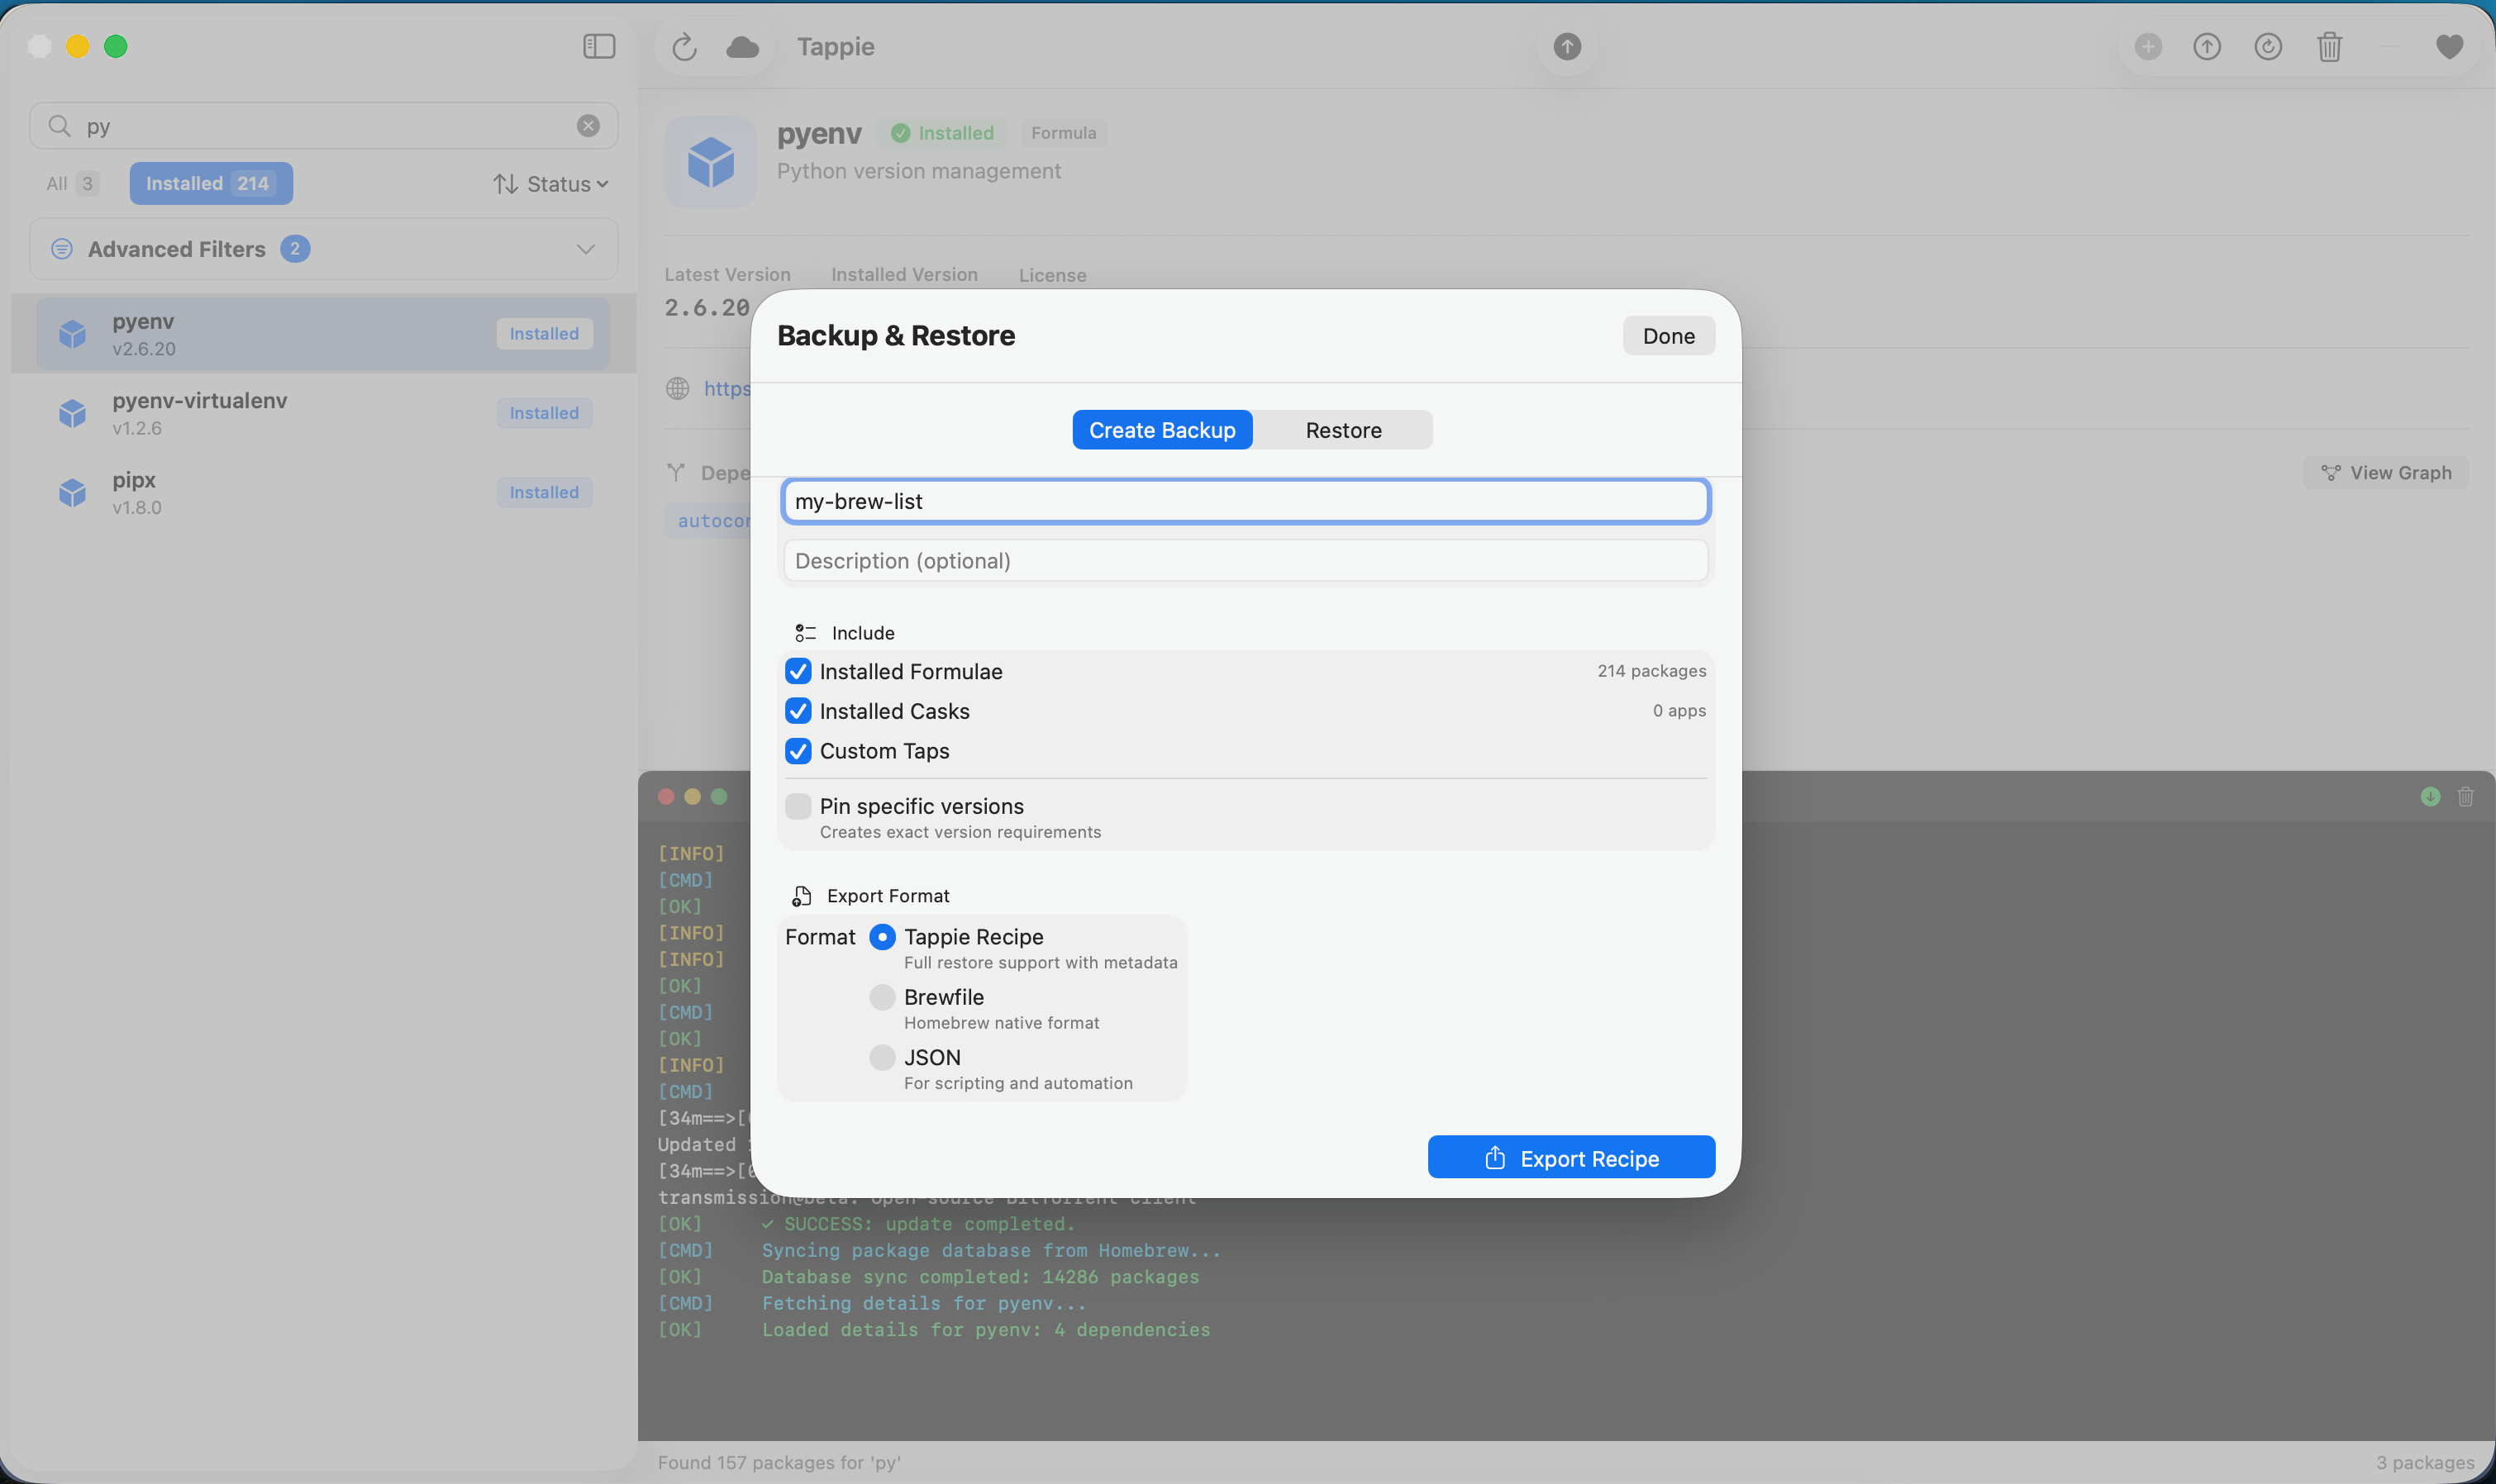The image size is (2496, 1484).
Task: Open the Status sort dropdown
Action: click(551, 183)
